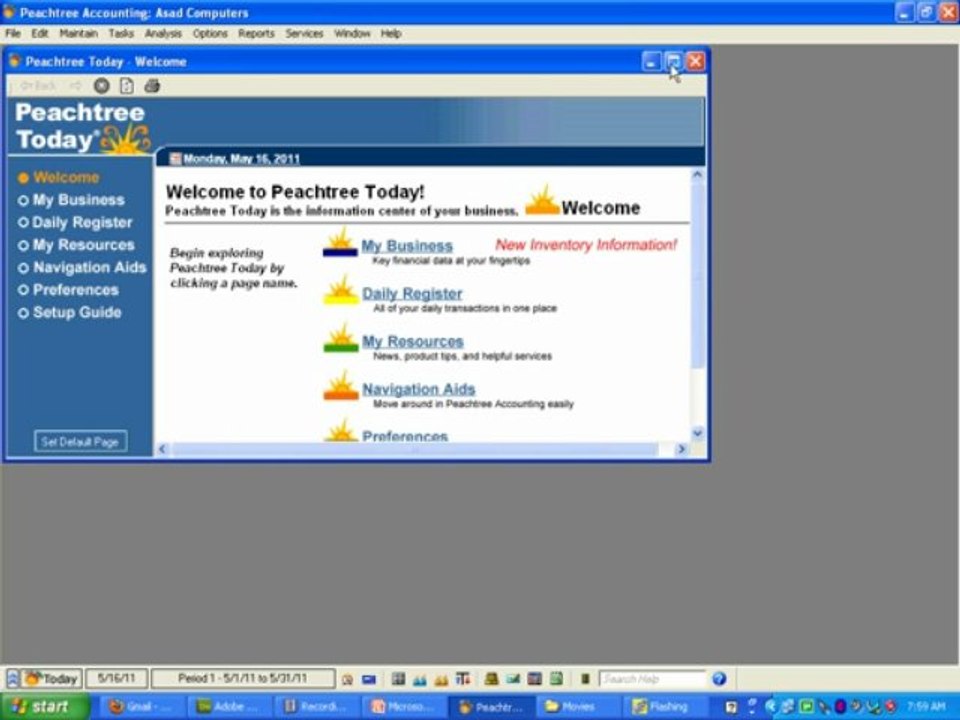Image resolution: width=960 pixels, height=720 pixels.
Task: Click the Refresh page icon in toolbar
Action: tap(127, 86)
